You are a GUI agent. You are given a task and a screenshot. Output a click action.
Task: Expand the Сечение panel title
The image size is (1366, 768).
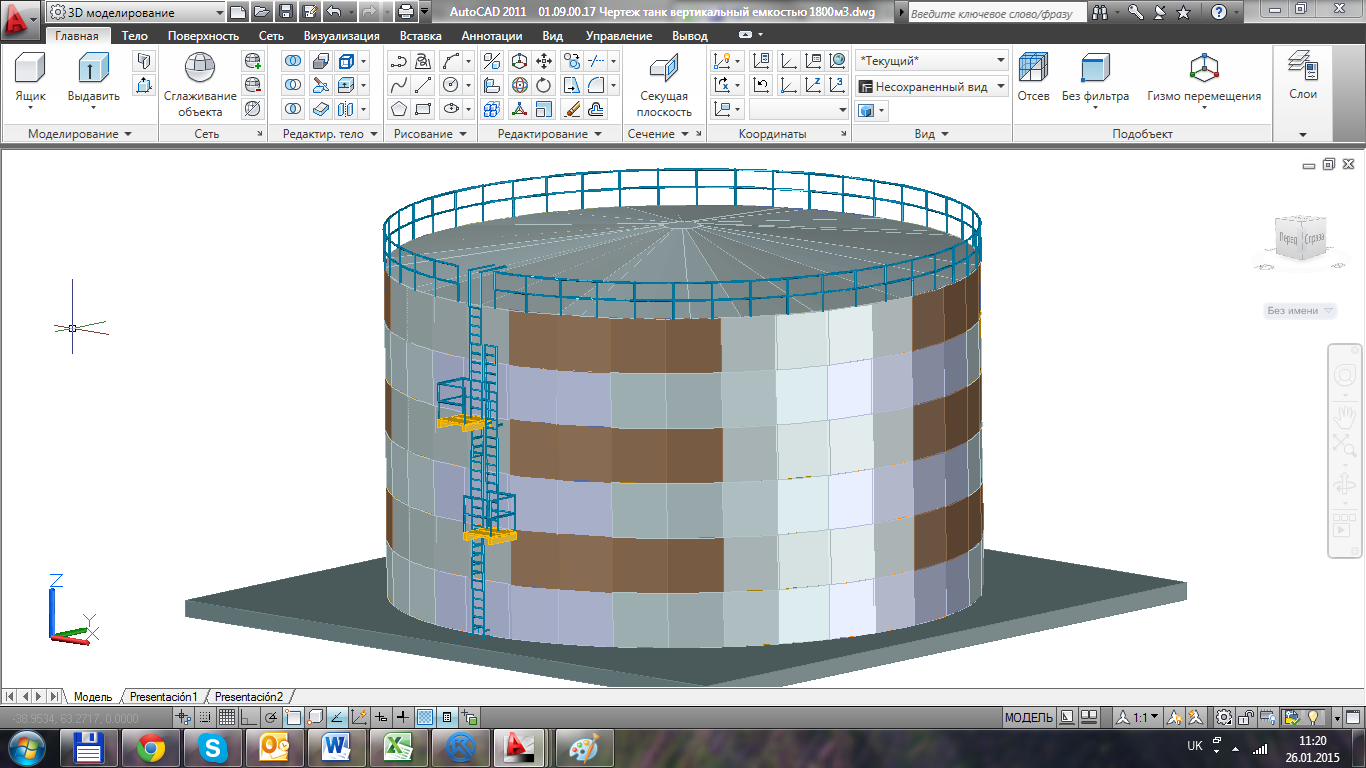pyautogui.click(x=658, y=134)
